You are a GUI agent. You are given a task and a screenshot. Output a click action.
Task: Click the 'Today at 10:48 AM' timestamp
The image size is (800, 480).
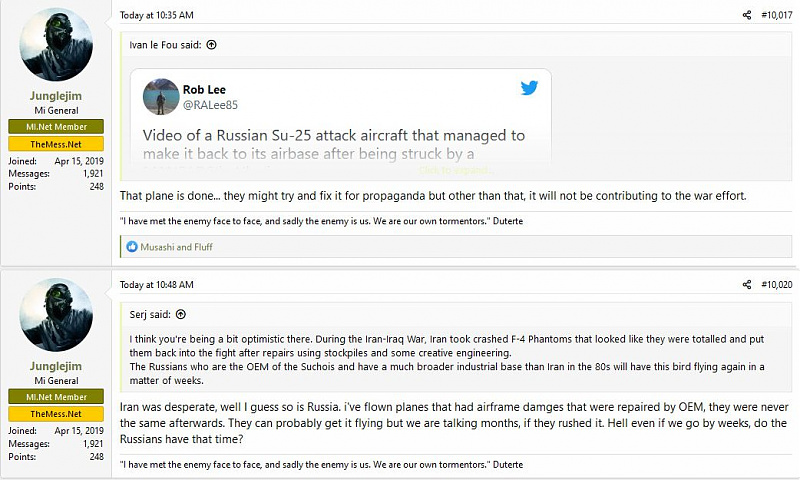[x=157, y=285]
